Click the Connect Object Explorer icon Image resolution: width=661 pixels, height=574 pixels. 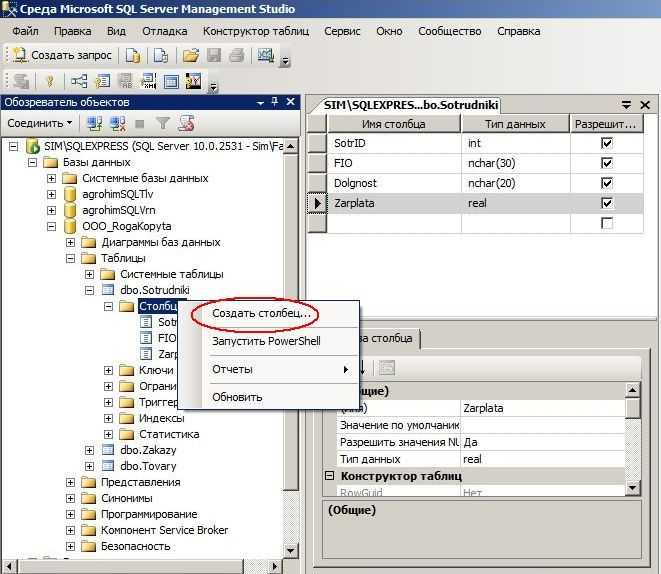94,124
